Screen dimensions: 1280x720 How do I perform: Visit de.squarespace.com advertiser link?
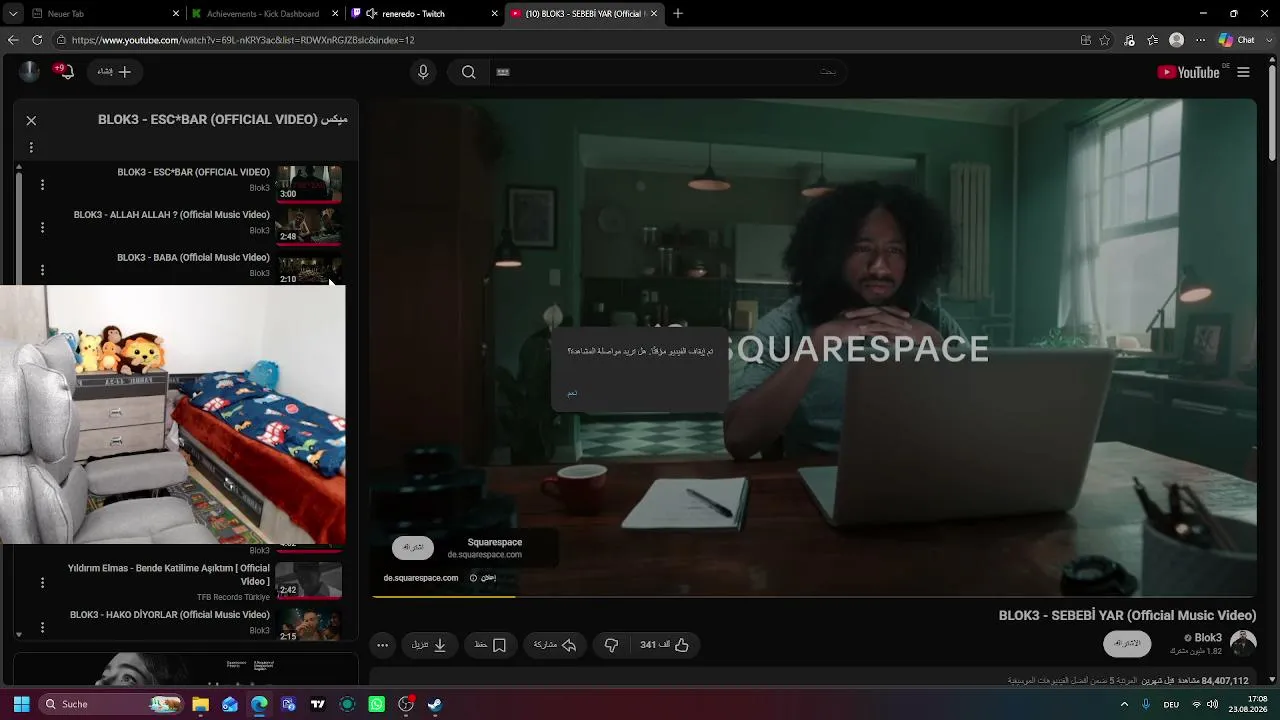pos(421,578)
